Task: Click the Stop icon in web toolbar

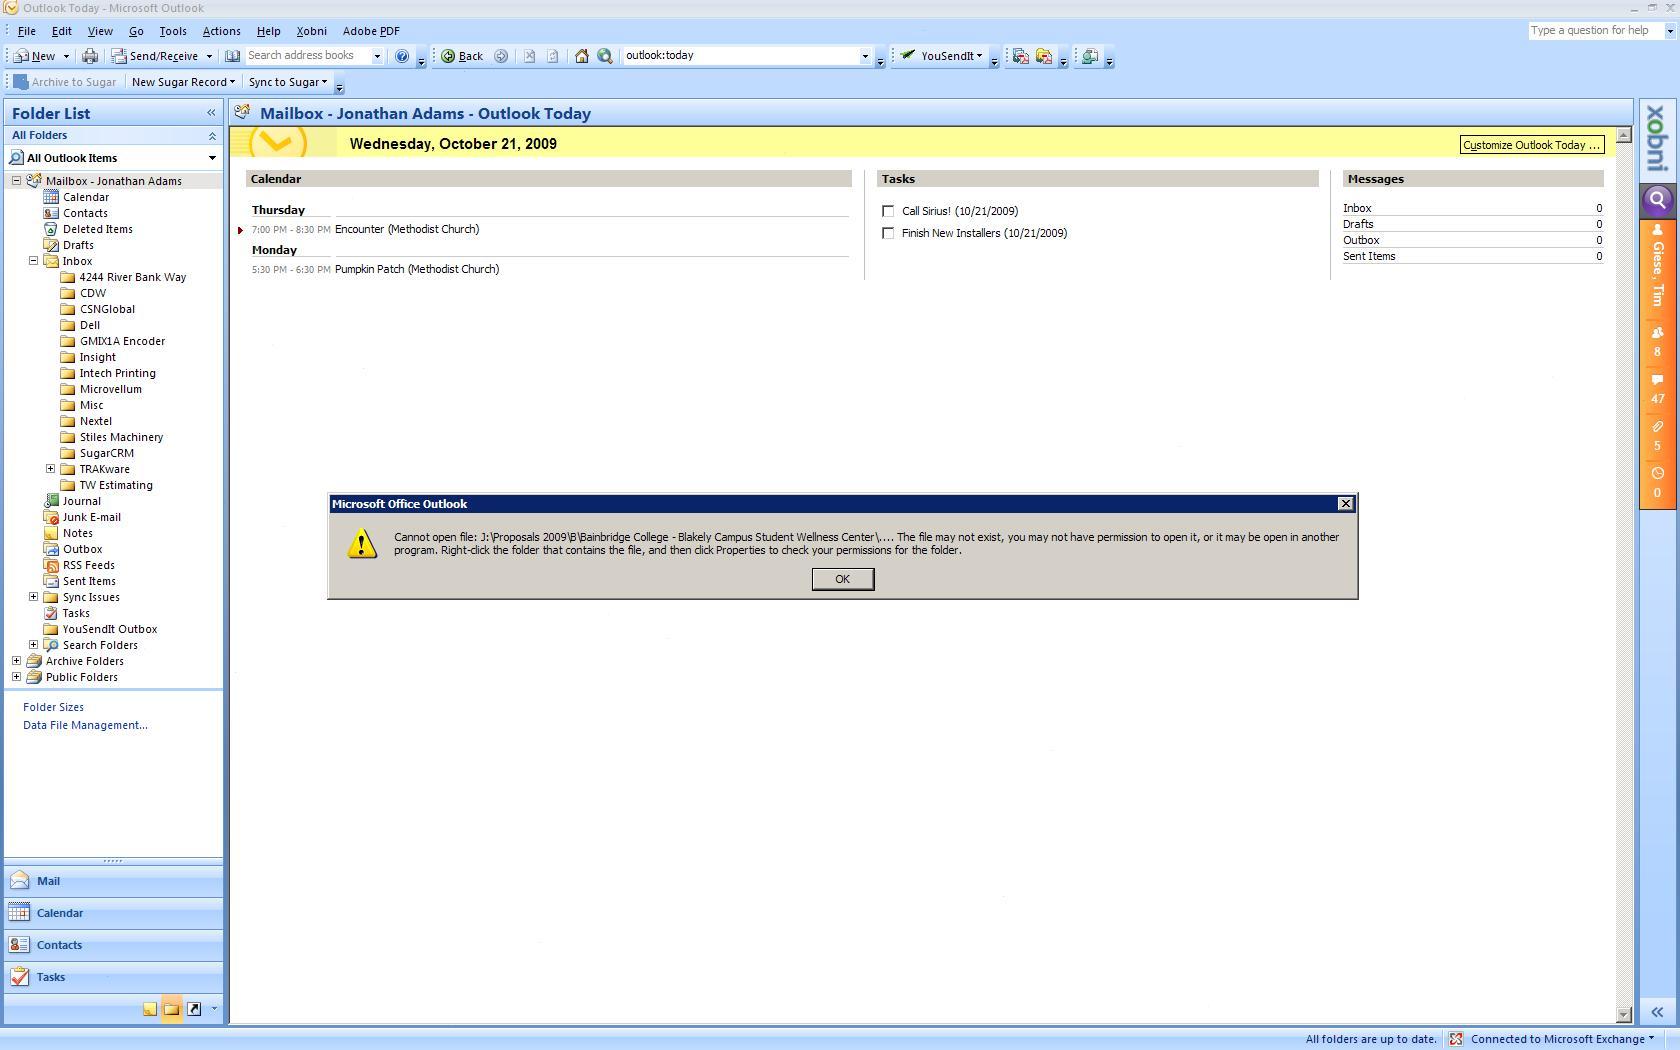Action: coord(529,56)
